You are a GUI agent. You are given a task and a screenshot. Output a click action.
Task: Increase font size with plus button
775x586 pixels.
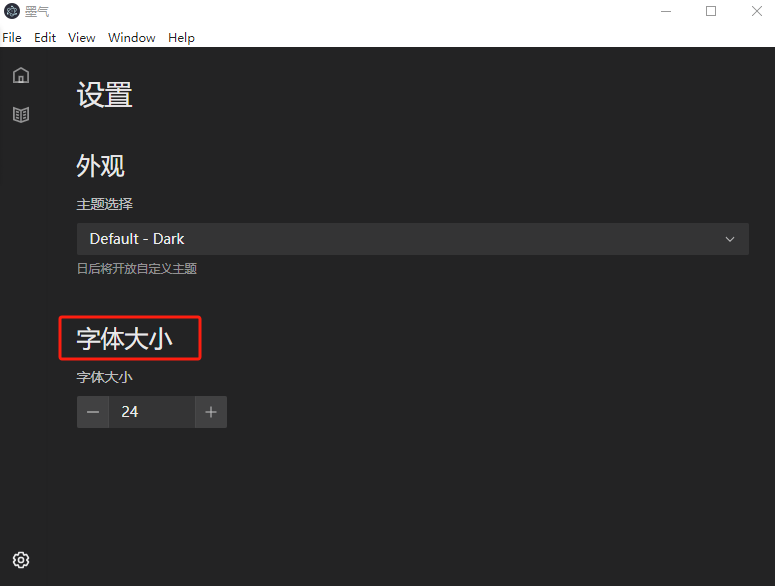(x=211, y=412)
